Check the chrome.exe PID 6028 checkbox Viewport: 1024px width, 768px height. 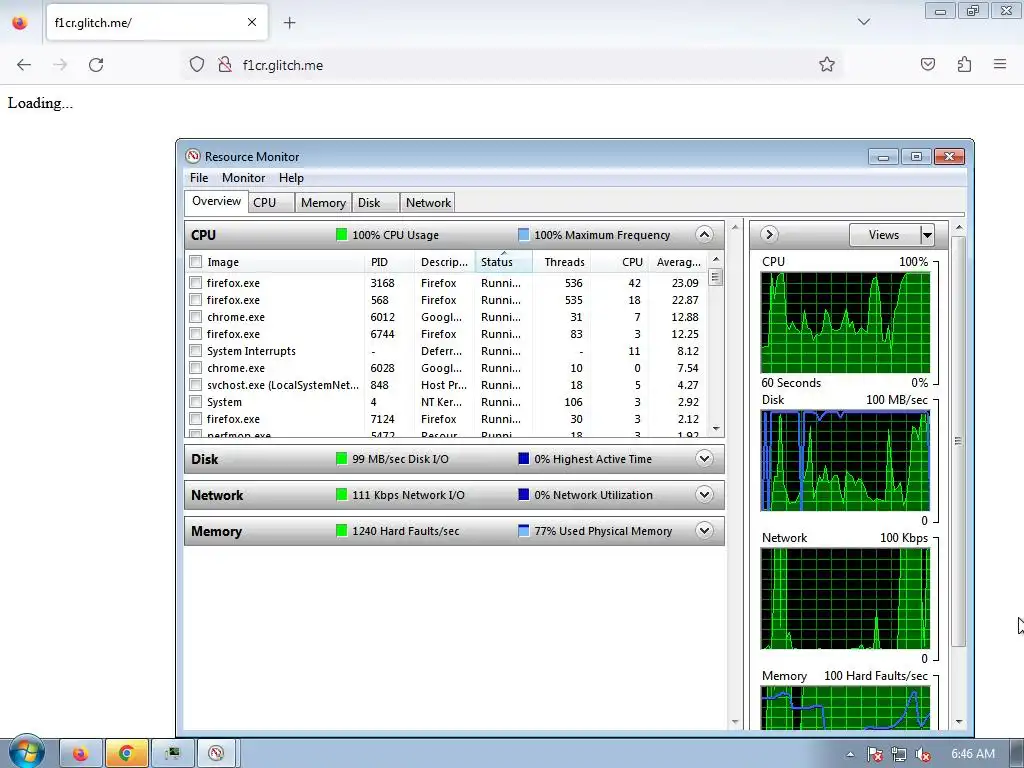click(195, 368)
